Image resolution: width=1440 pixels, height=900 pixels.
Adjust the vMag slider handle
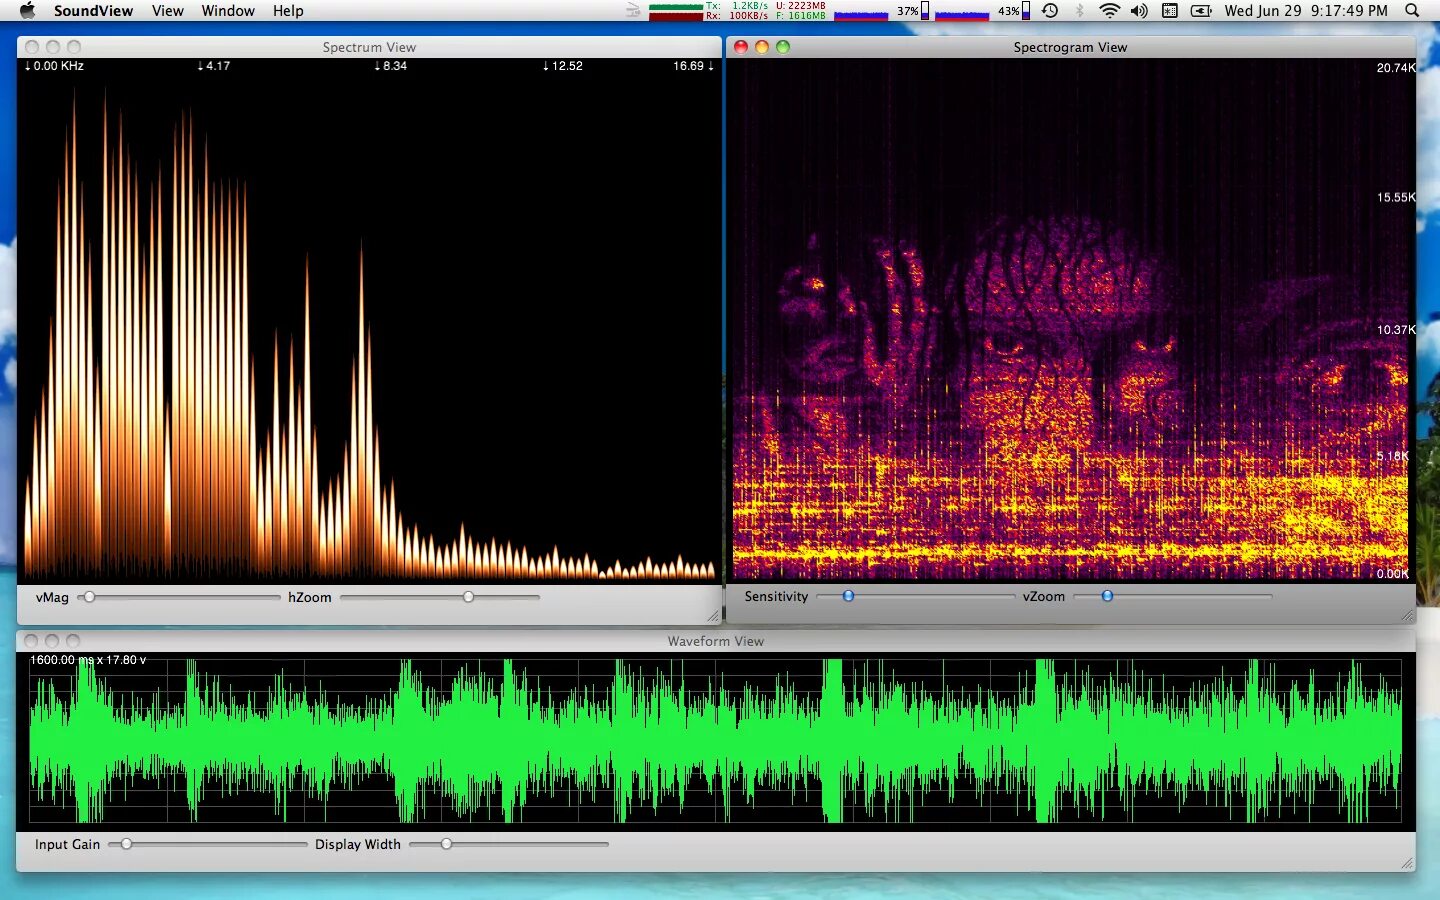89,597
